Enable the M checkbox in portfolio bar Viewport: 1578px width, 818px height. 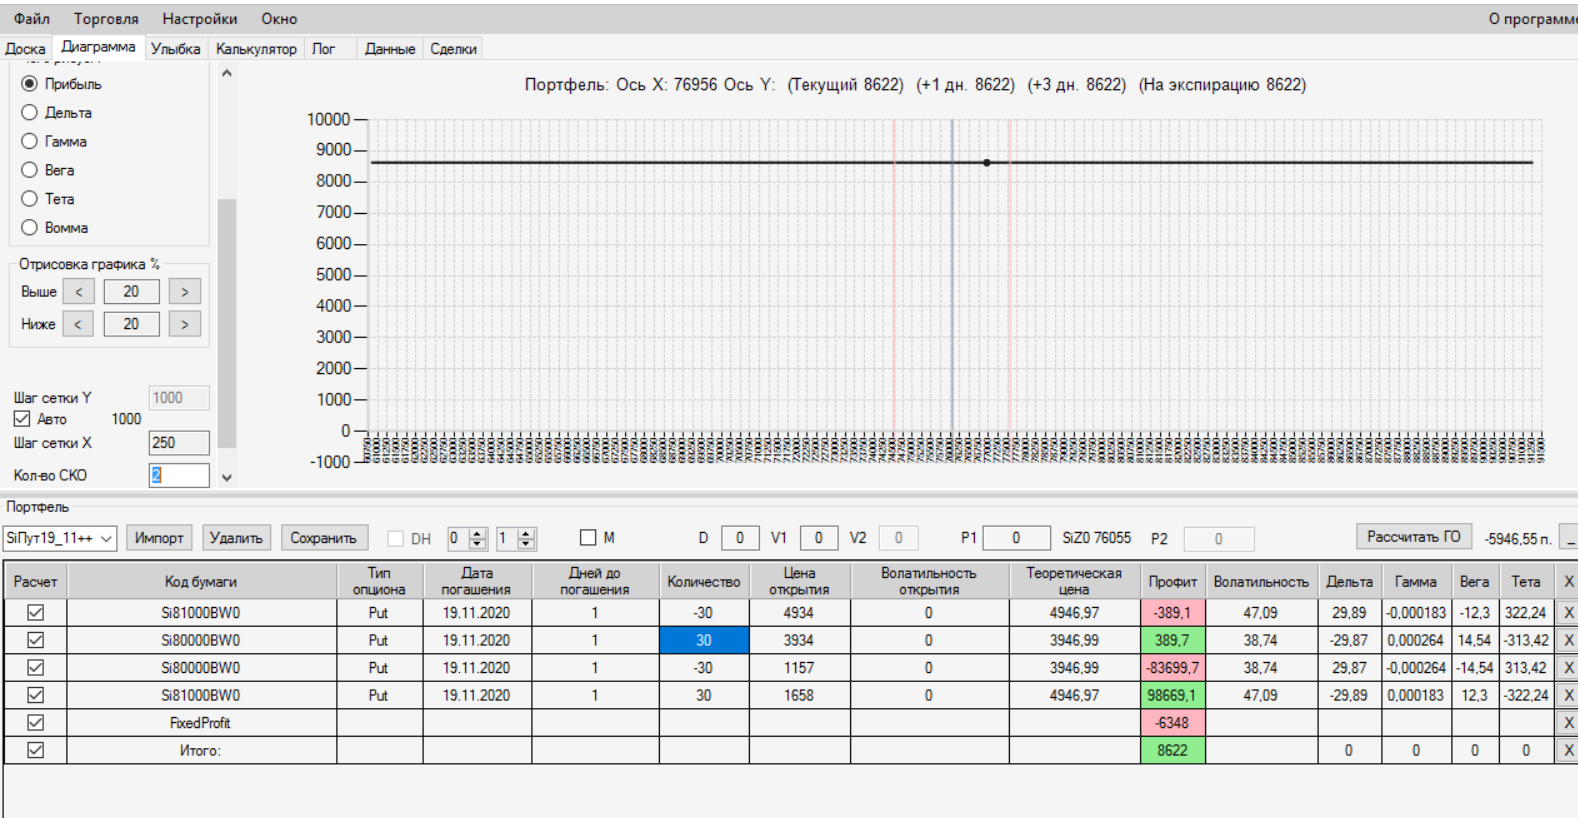588,538
